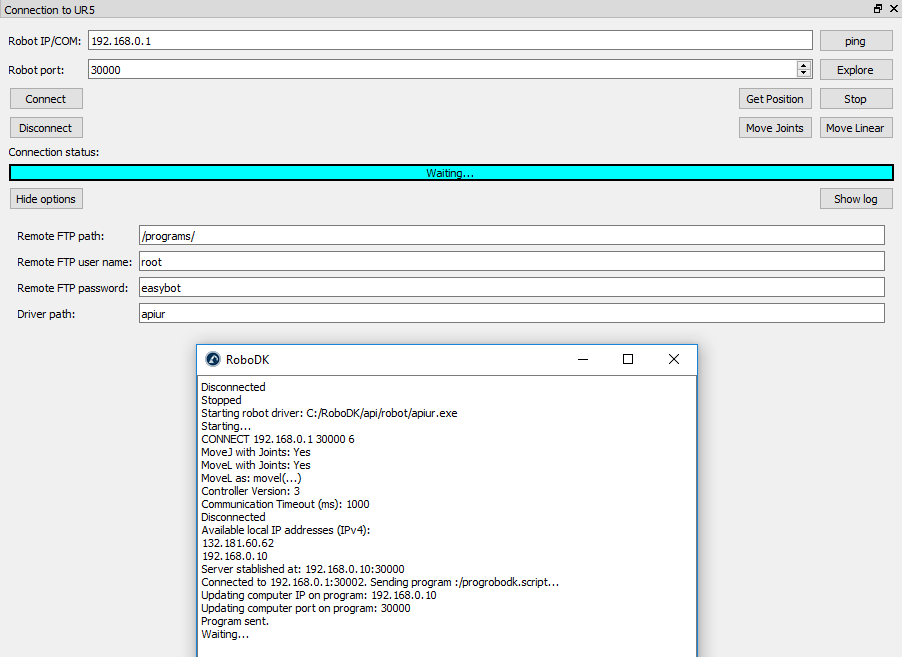The width and height of the screenshot is (902, 657).
Task: Focus the Robot IP/COM field
Action: coord(450,41)
